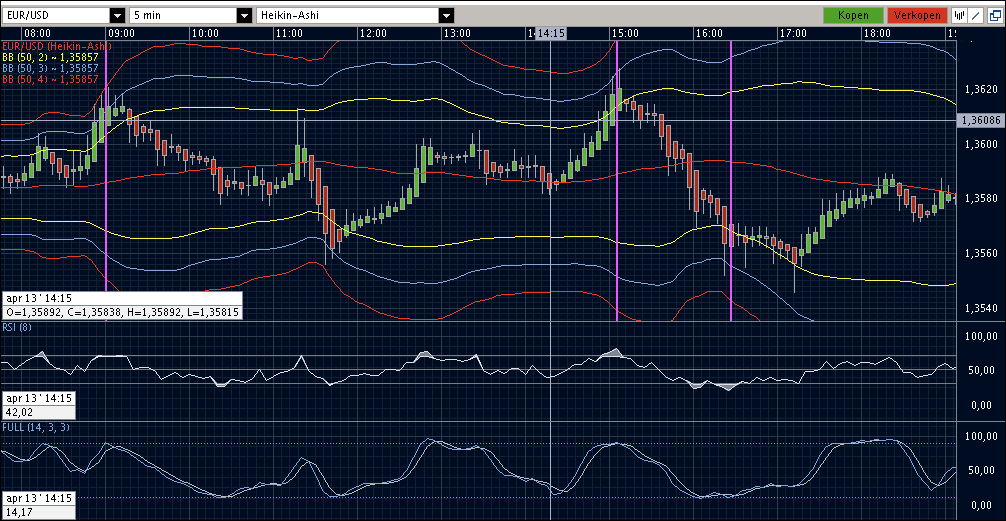Image resolution: width=1006 pixels, height=521 pixels.
Task: Click the 12:00 time axis label
Action: [373, 33]
